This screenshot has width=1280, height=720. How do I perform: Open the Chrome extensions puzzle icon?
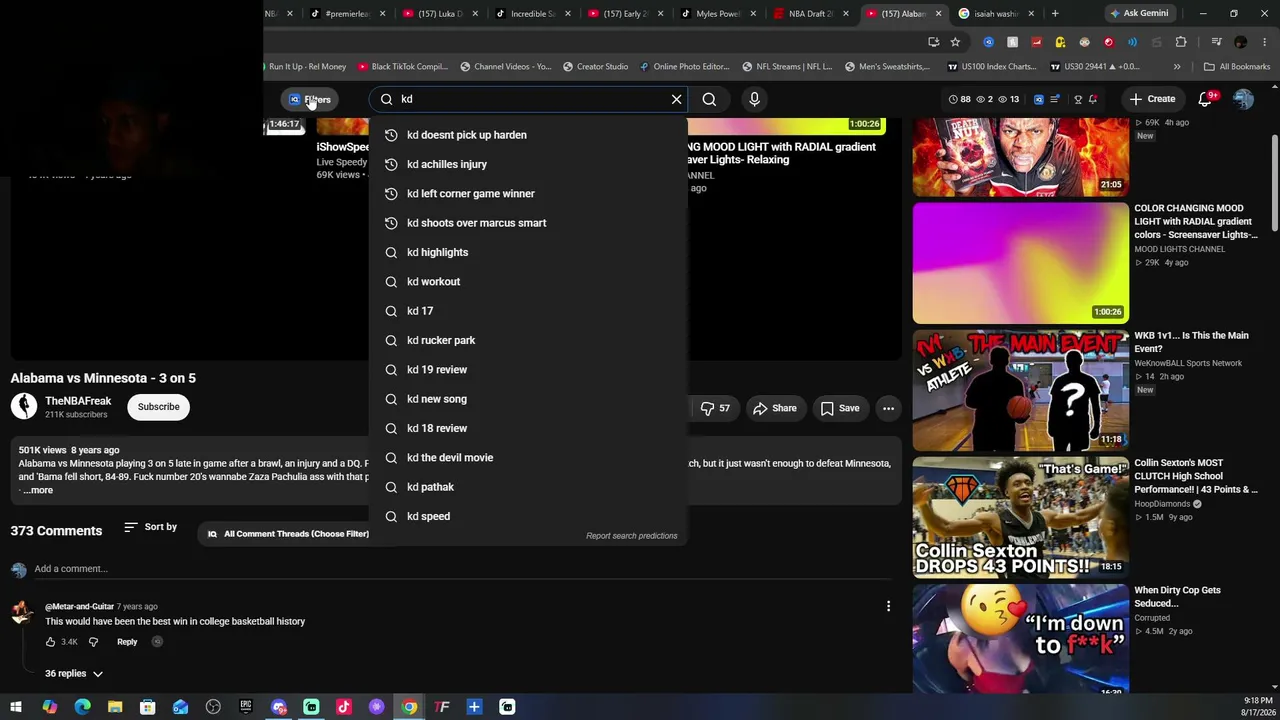[x=1181, y=42]
